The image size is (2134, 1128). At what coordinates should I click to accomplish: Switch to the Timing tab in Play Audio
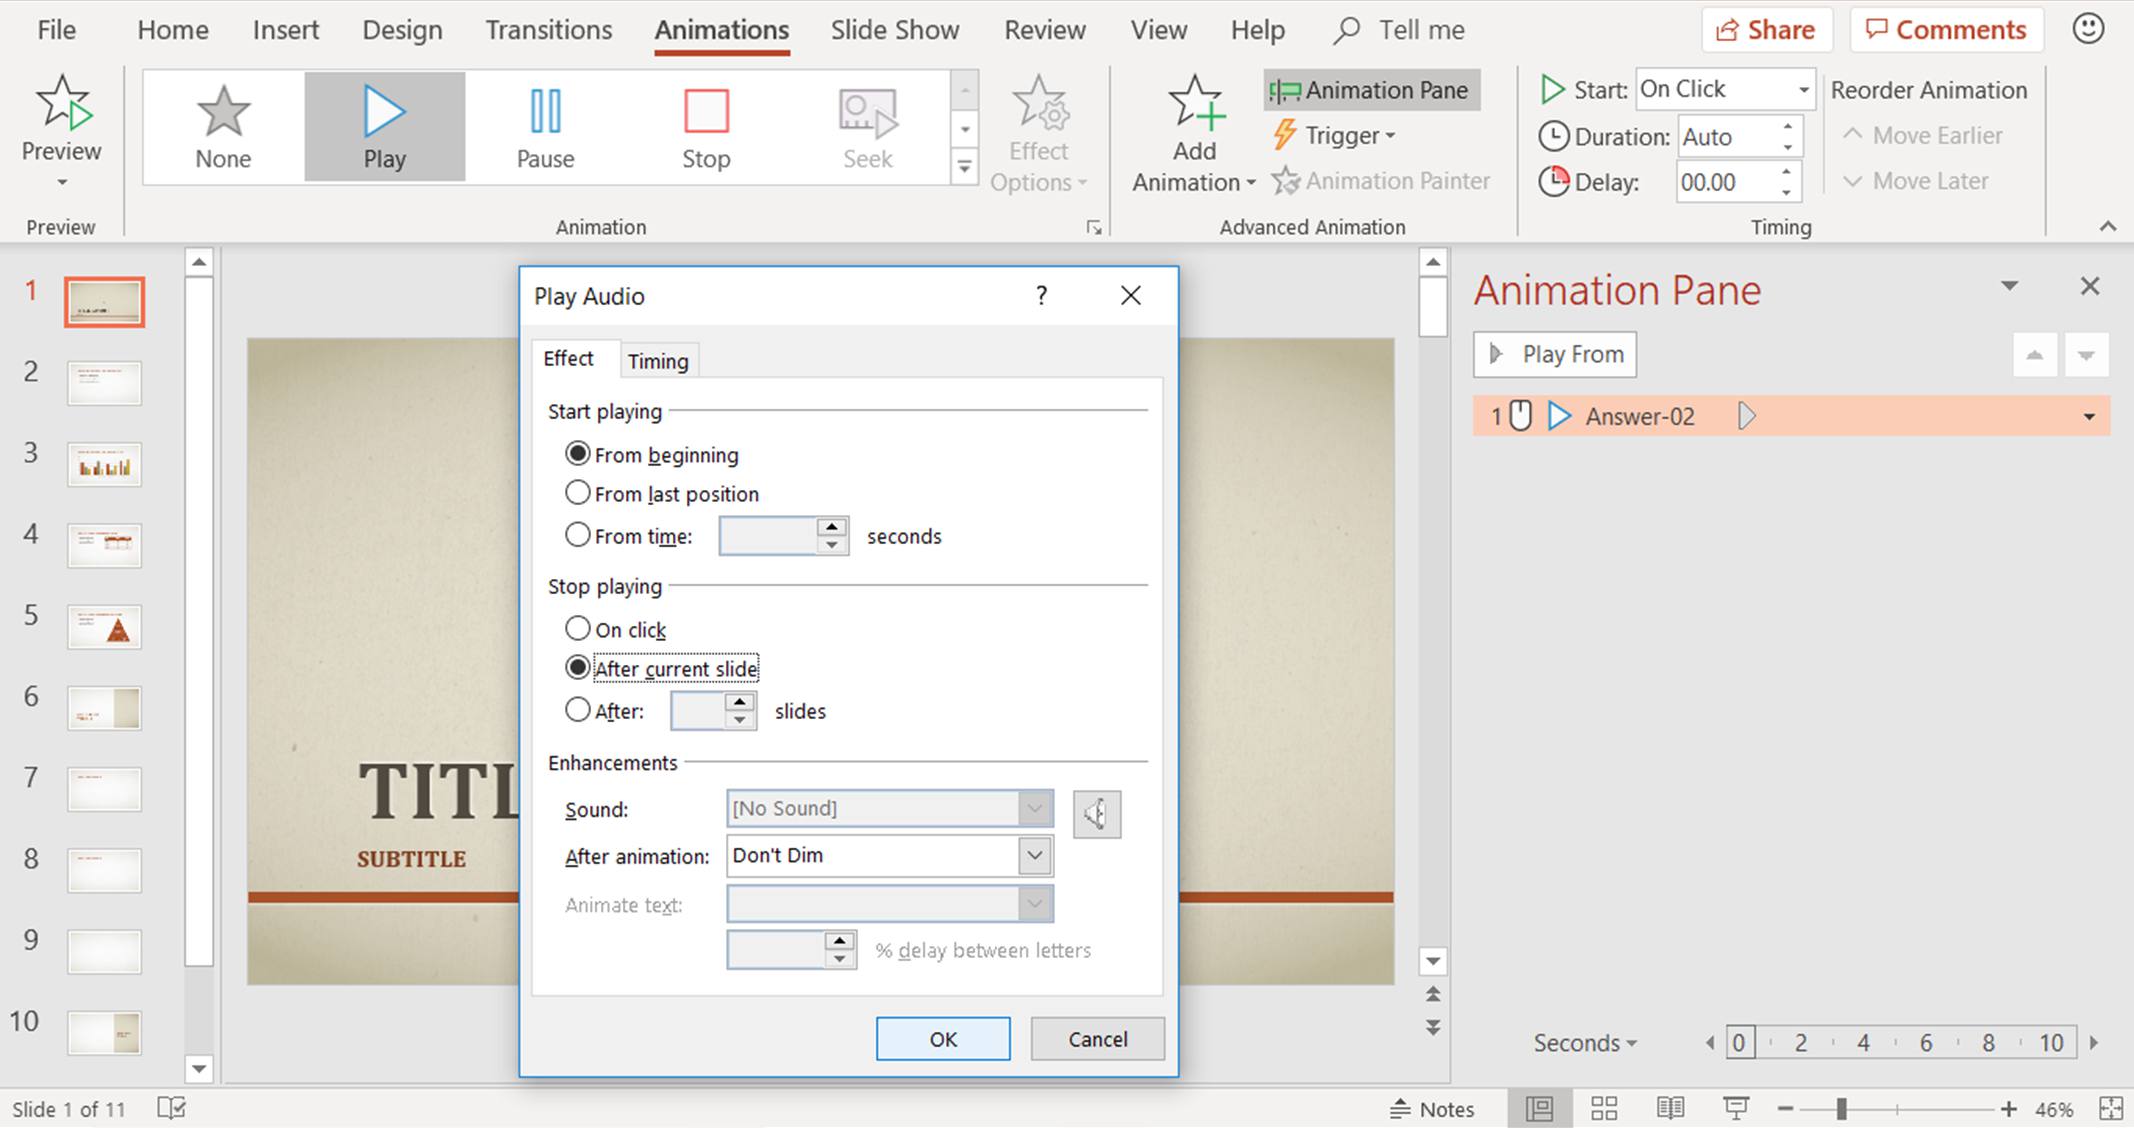(x=658, y=361)
